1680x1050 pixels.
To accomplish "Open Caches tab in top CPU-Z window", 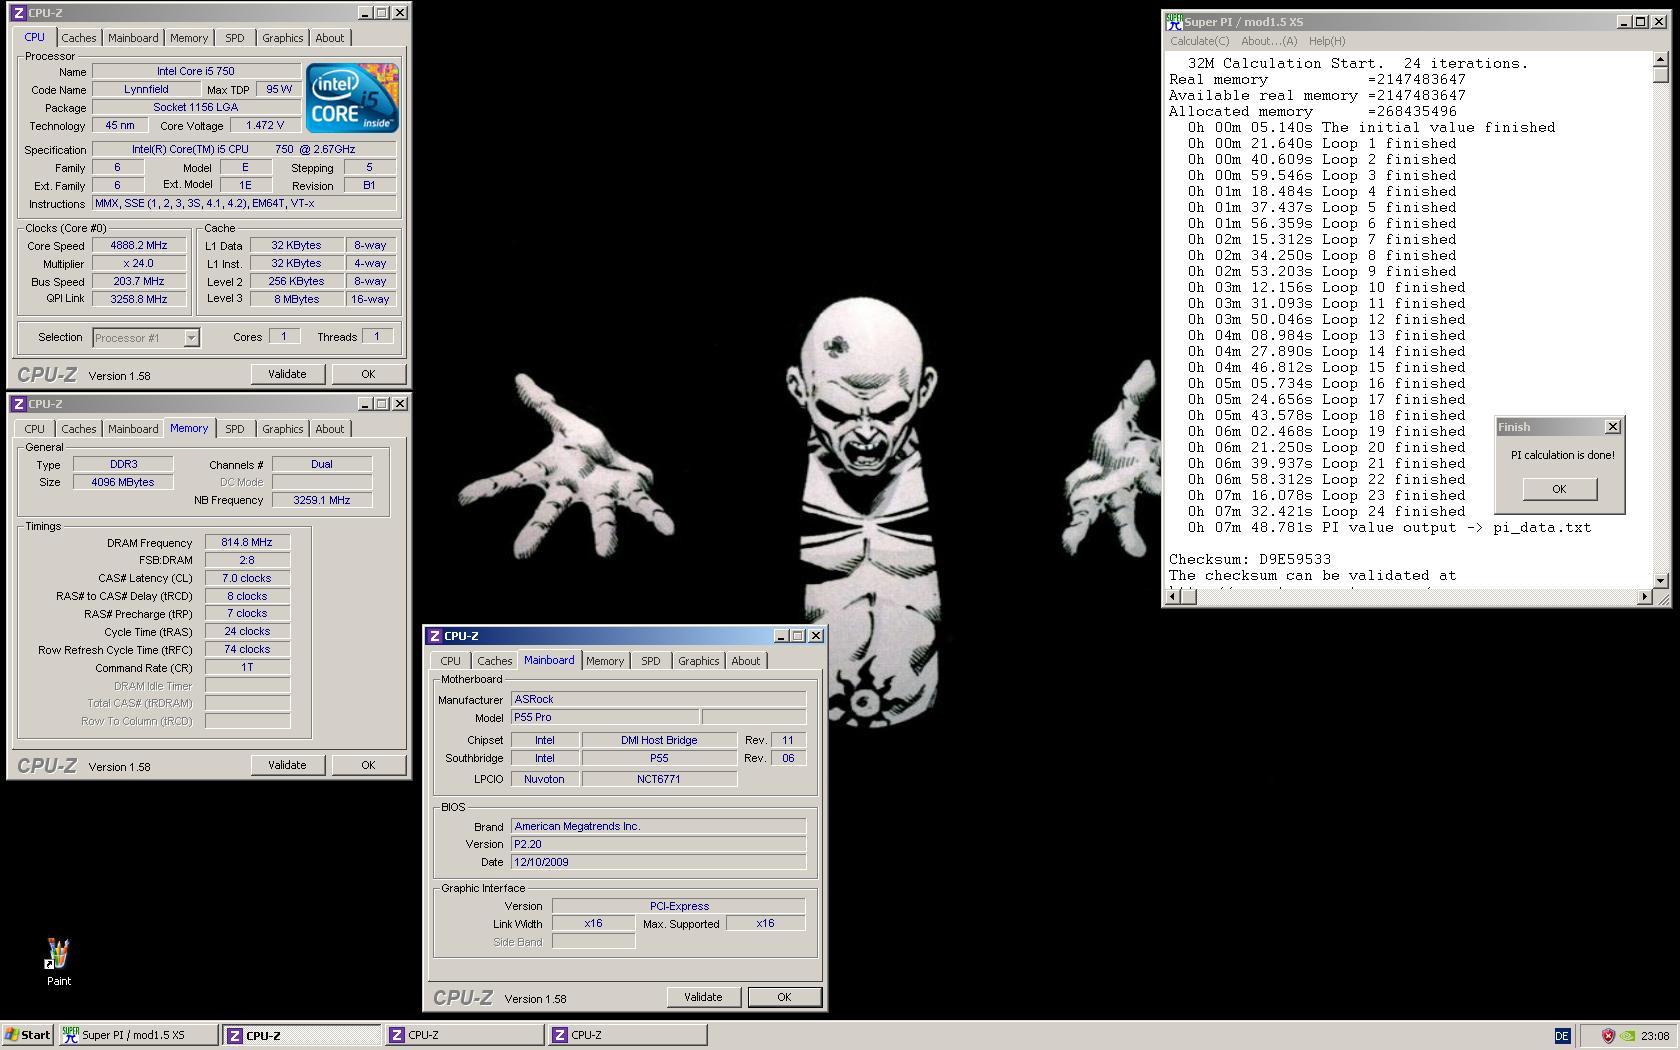I will pyautogui.click(x=78, y=38).
